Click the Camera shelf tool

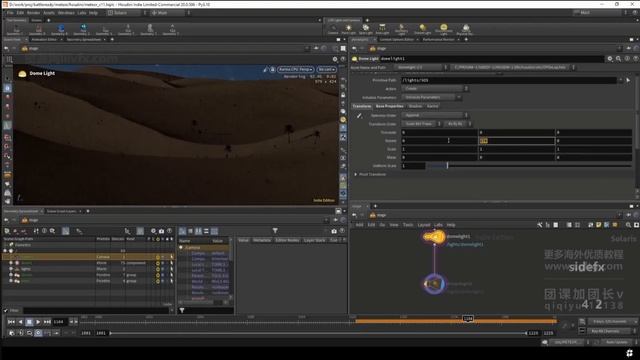tap(333, 29)
